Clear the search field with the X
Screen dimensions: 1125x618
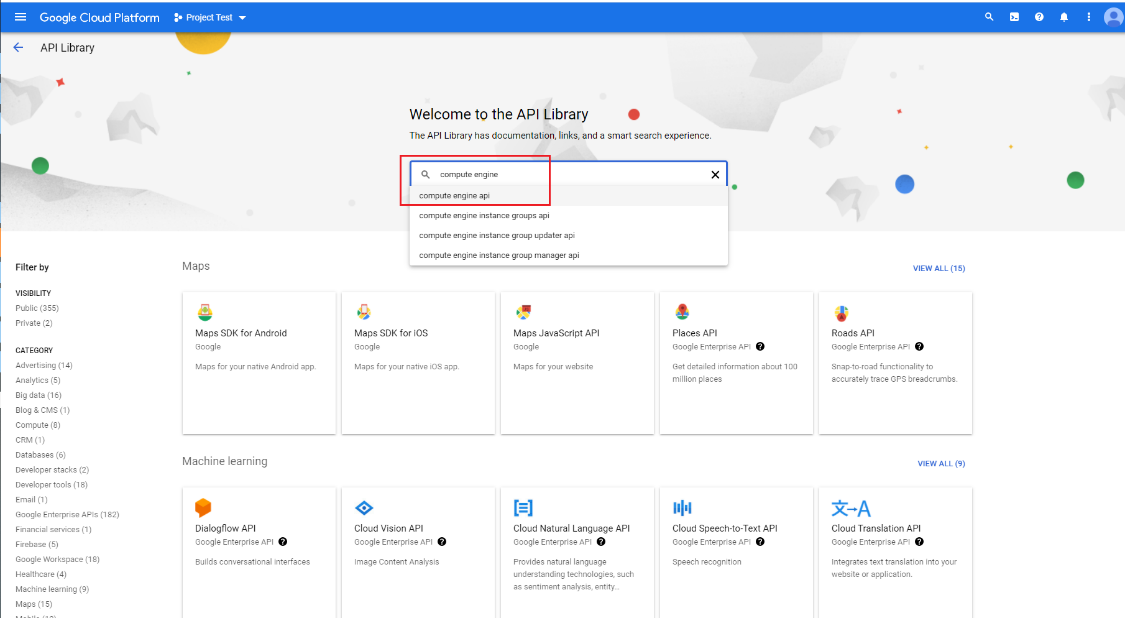click(715, 174)
